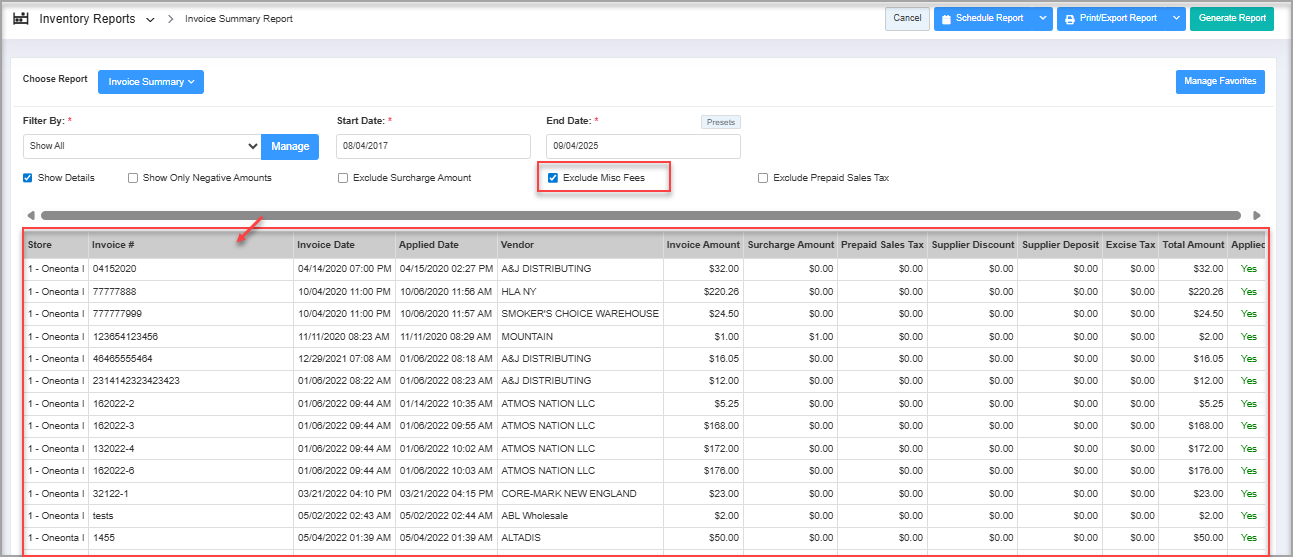Click the breadcrumb chevron before Invoice Summary Report
This screenshot has width=1293, height=557.
[x=171, y=19]
